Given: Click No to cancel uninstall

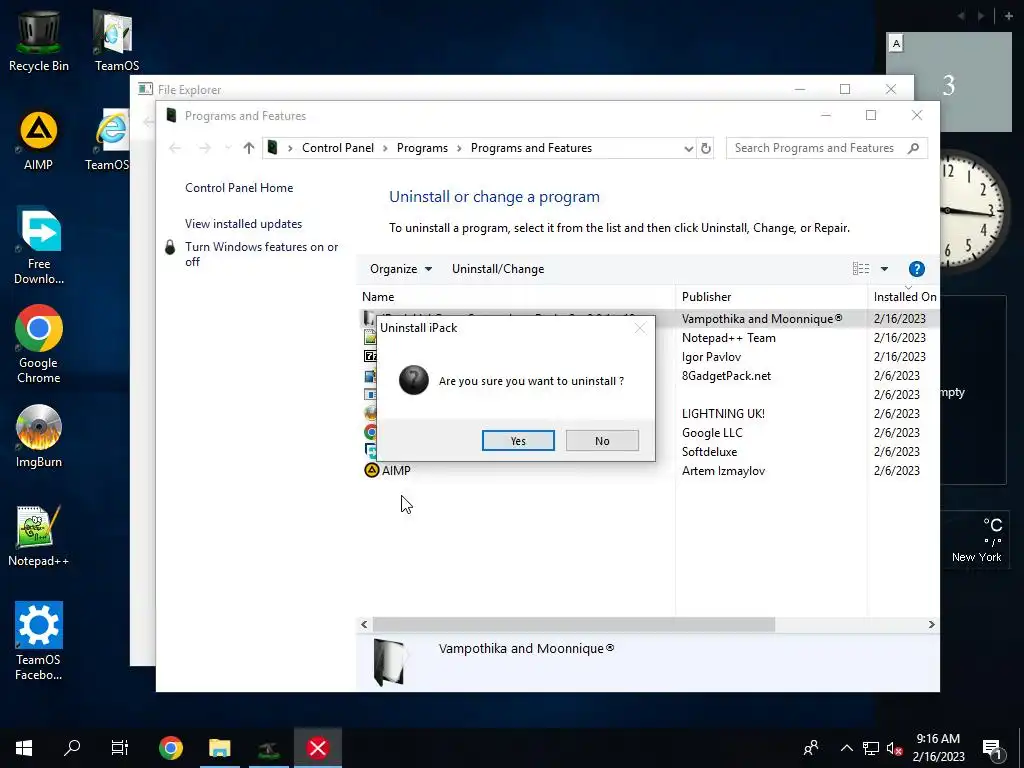Looking at the screenshot, I should click(602, 441).
